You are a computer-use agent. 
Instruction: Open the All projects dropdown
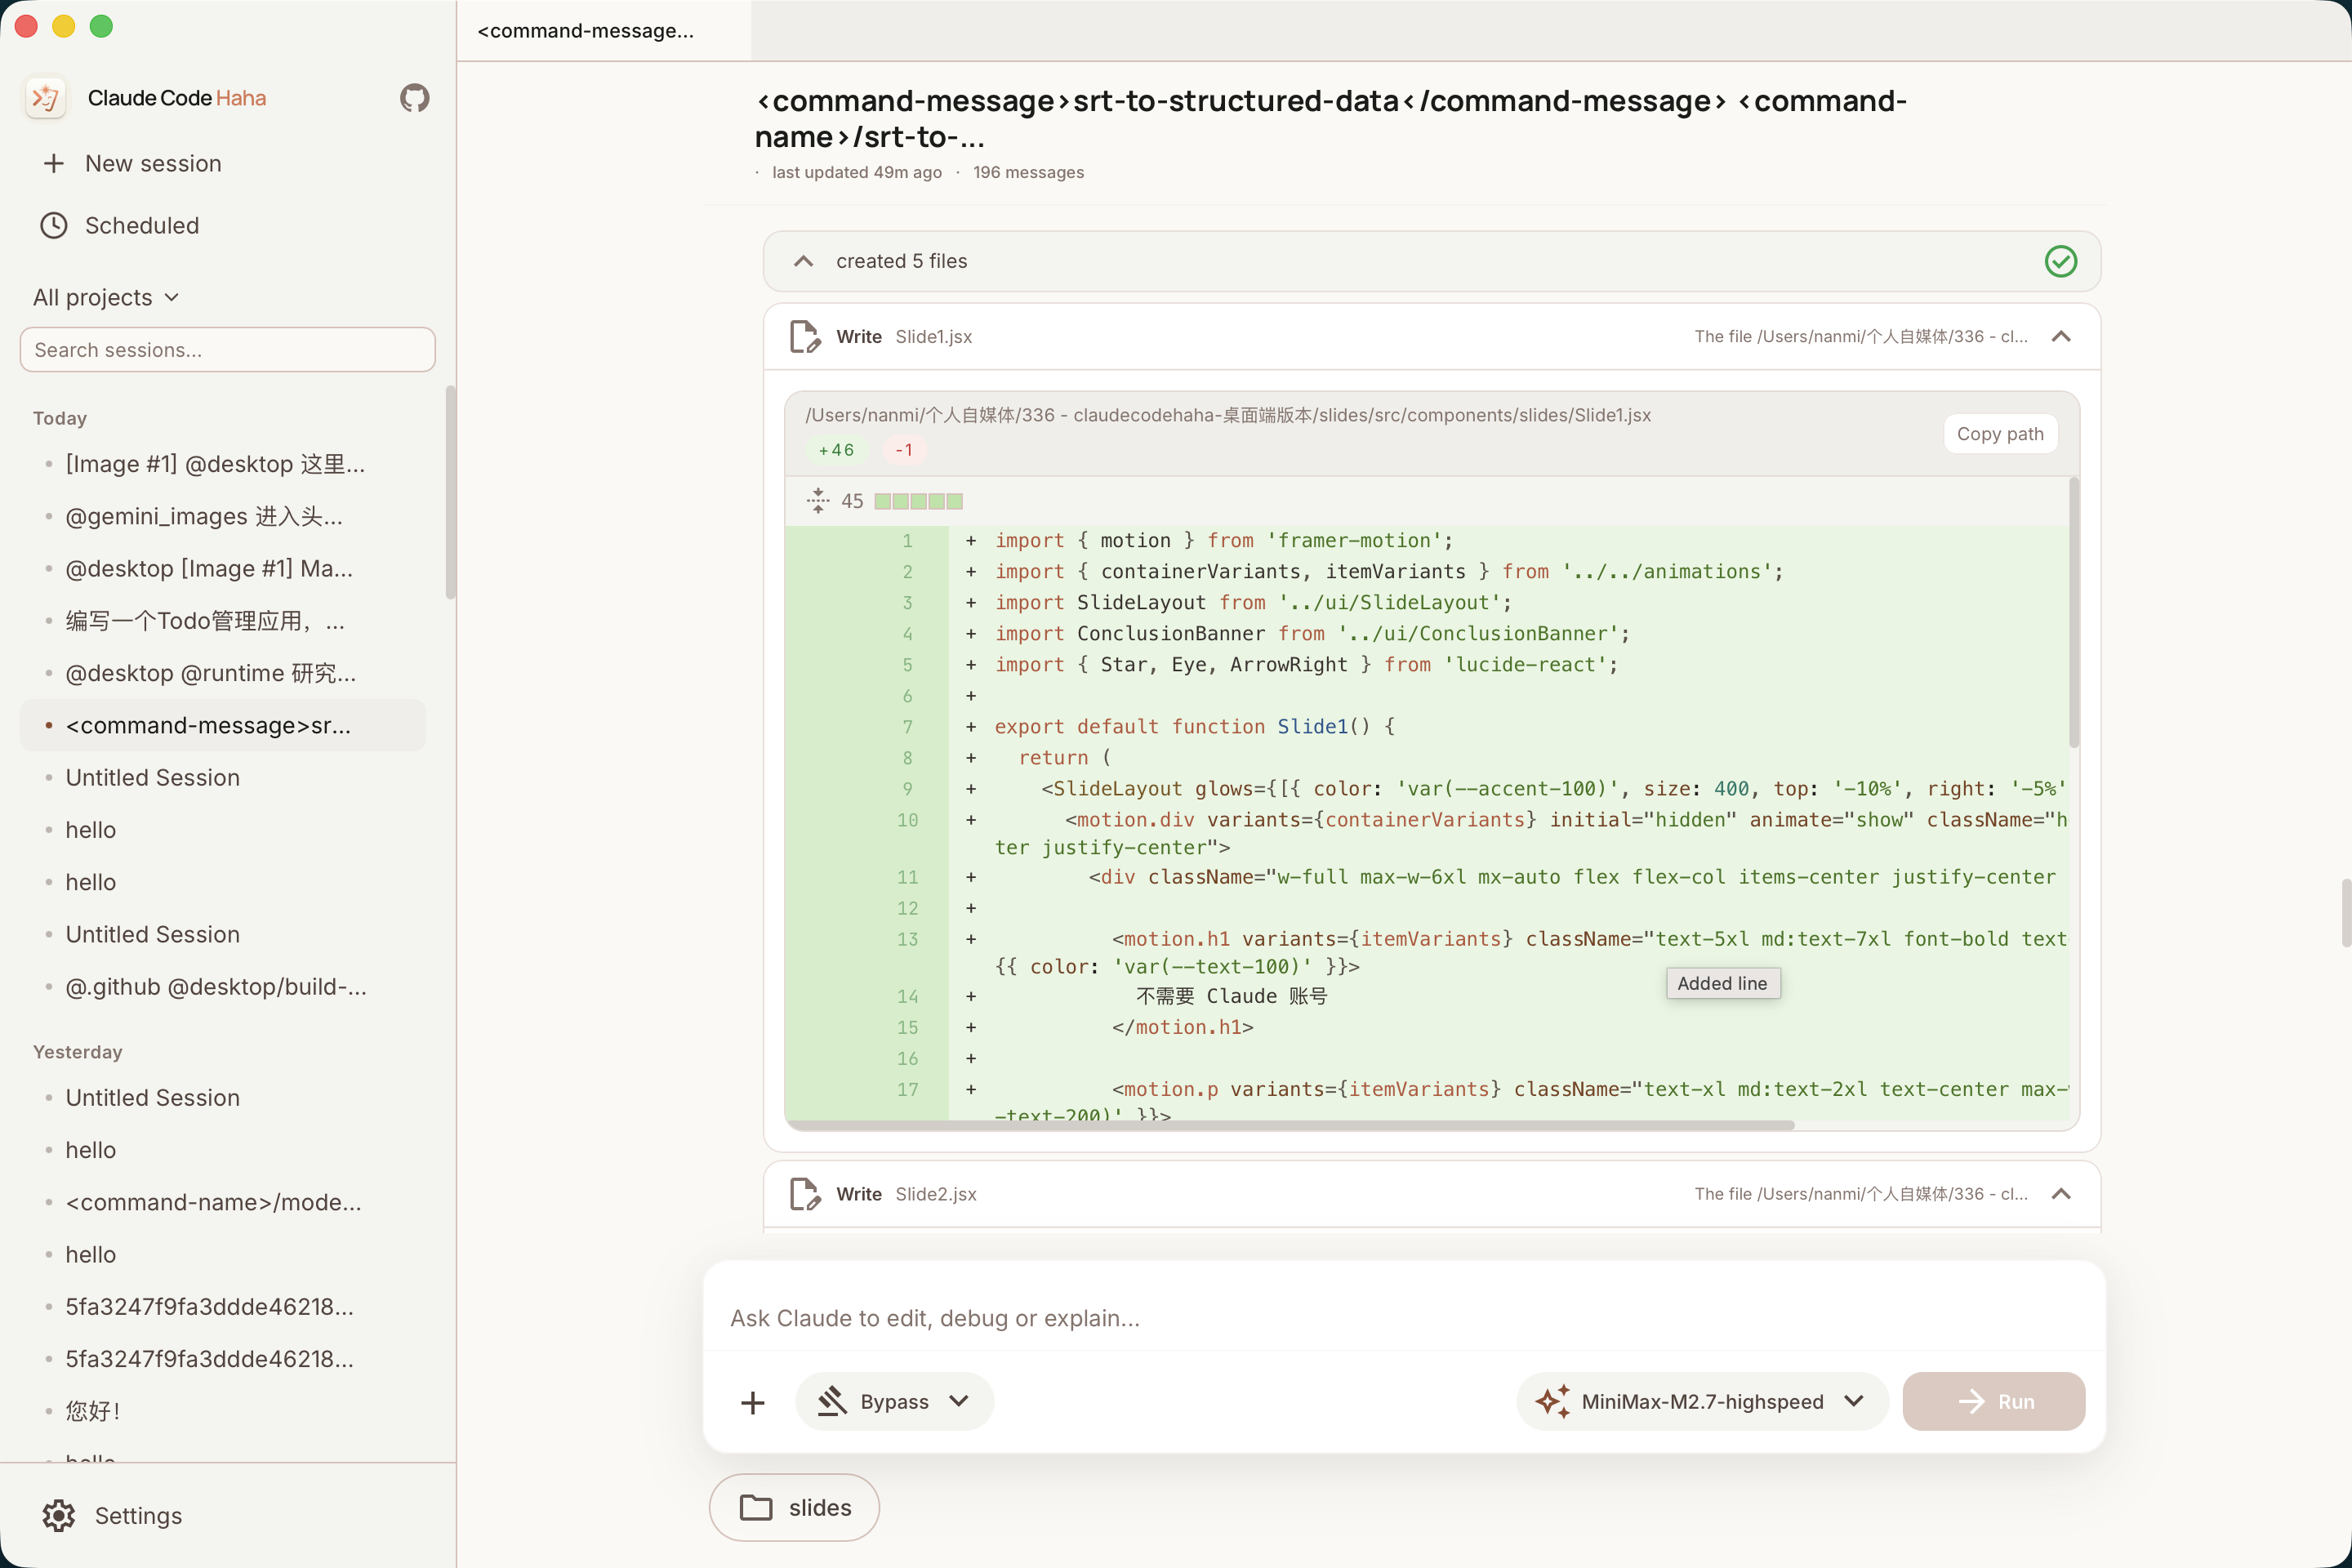click(105, 296)
